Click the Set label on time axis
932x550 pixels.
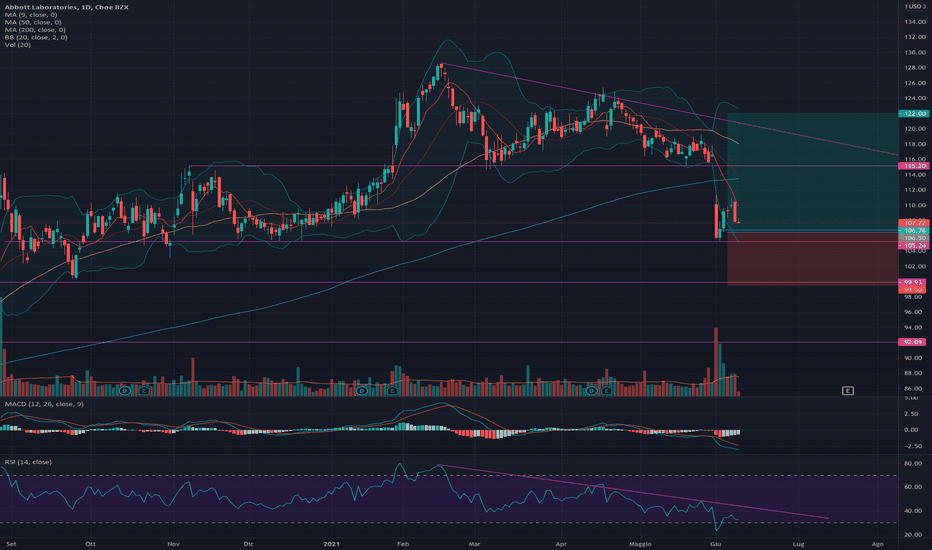point(11,544)
